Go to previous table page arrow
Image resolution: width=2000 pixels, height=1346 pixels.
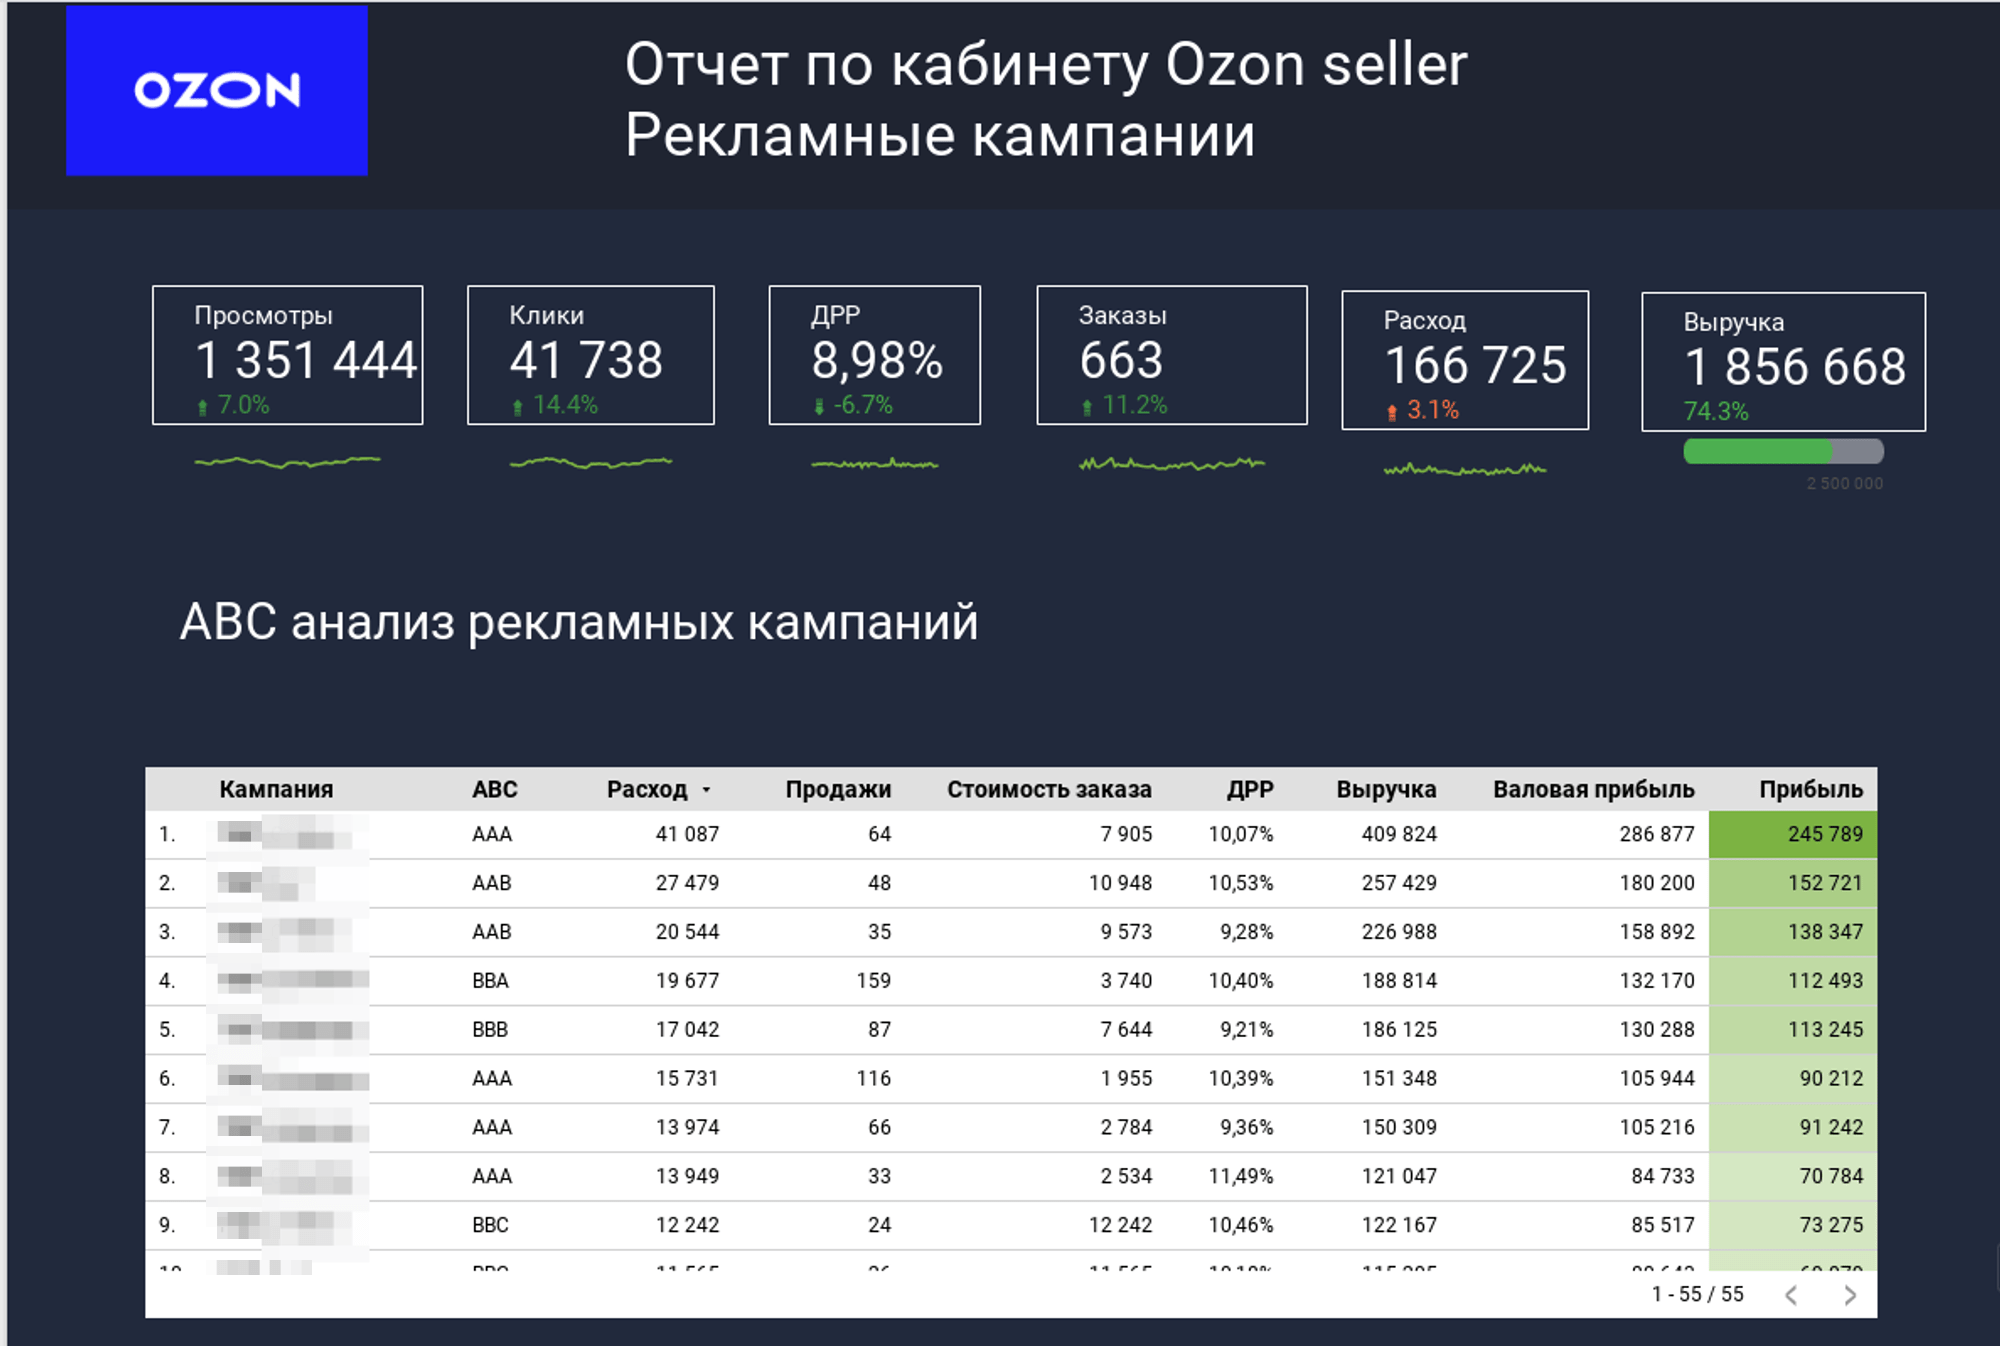(x=1791, y=1295)
